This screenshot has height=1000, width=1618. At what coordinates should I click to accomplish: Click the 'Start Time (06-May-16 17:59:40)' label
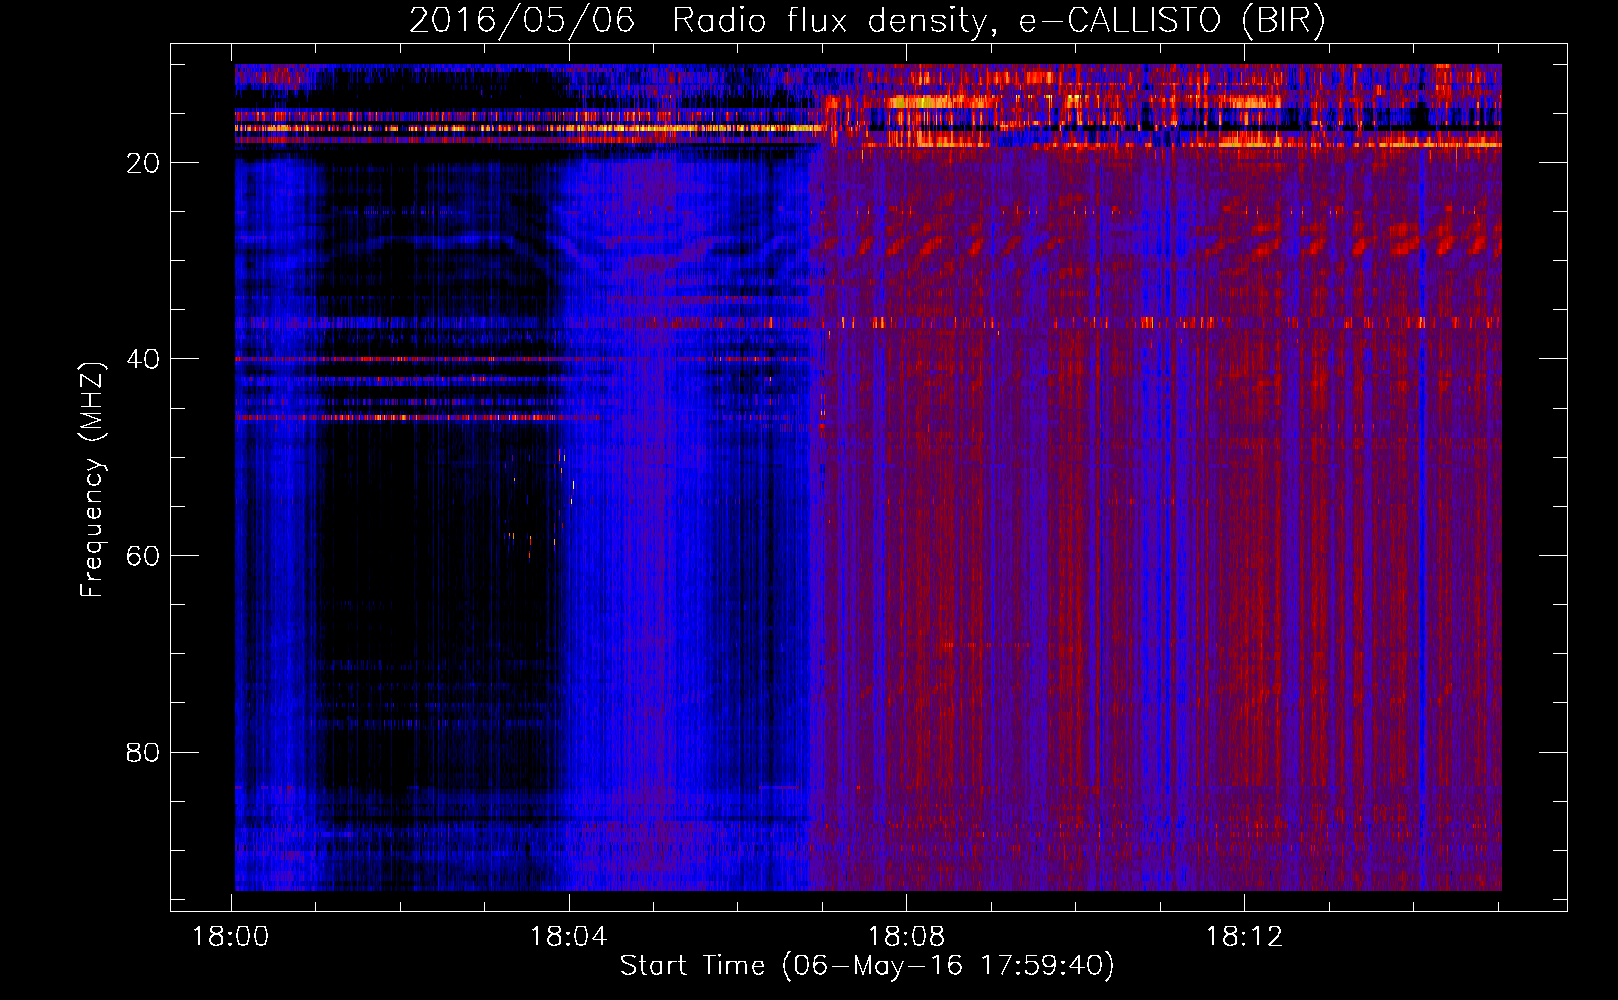point(867,966)
